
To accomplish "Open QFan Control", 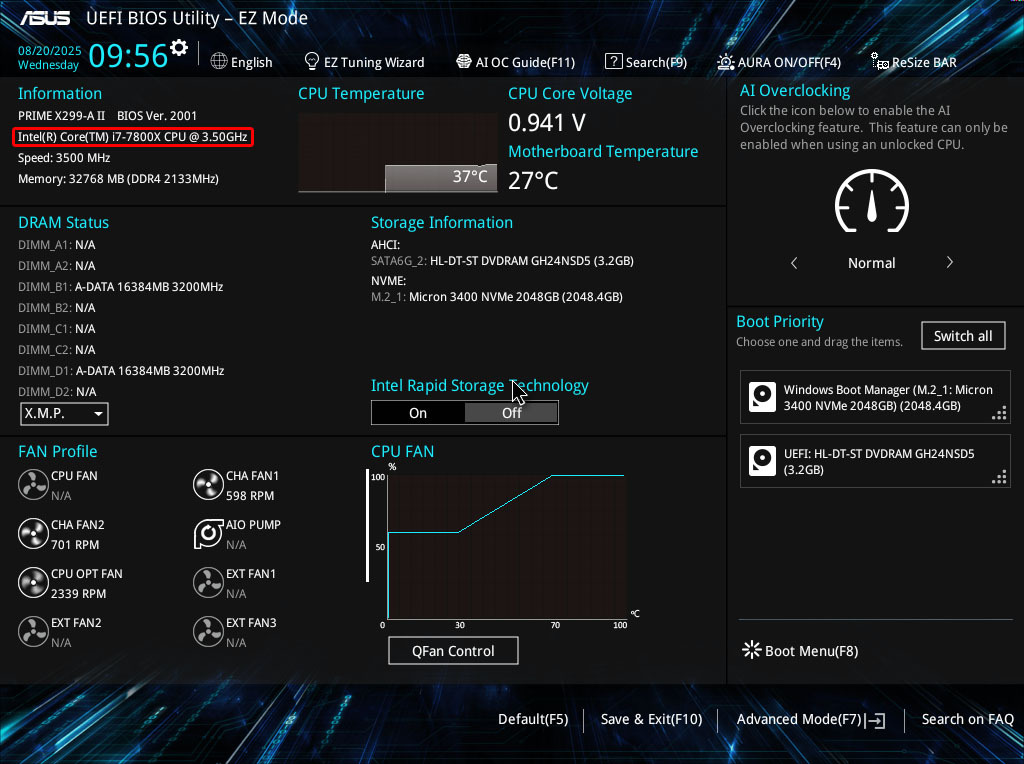I will pyautogui.click(x=453, y=651).
